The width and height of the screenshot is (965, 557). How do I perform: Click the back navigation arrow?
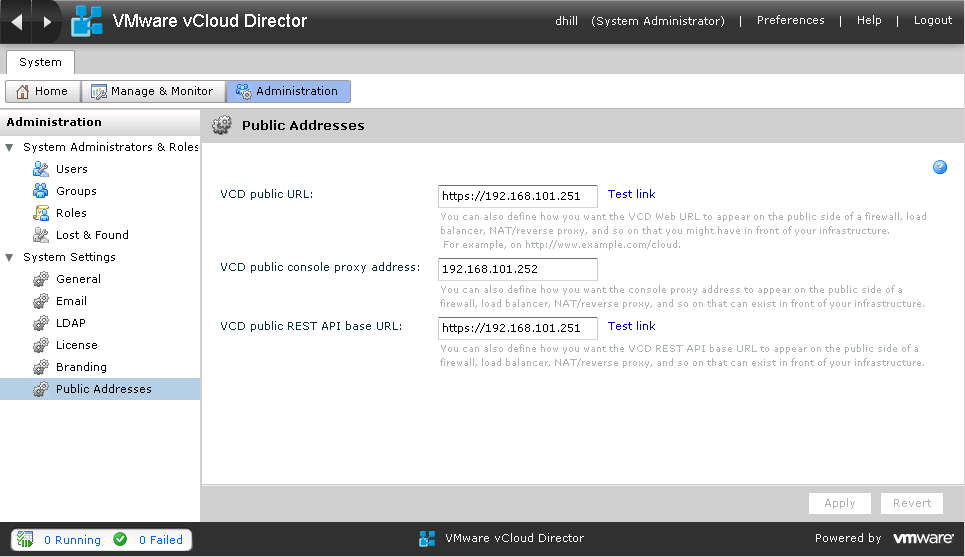(17, 22)
